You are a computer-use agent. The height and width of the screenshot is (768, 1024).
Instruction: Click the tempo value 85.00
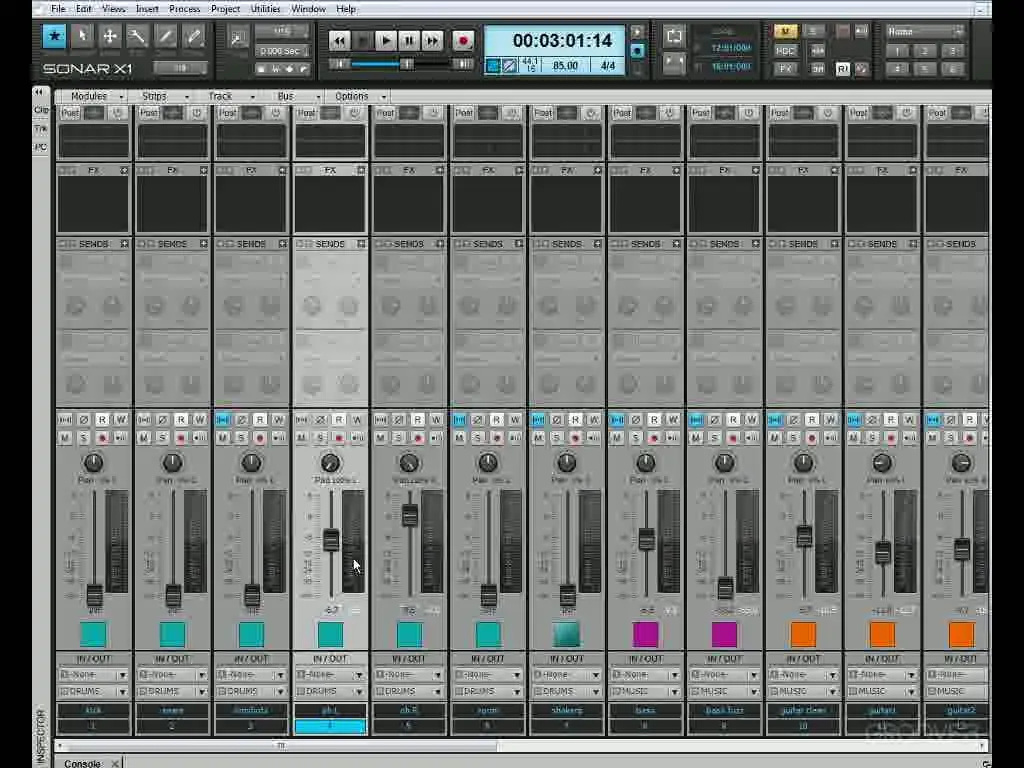[x=565, y=65]
